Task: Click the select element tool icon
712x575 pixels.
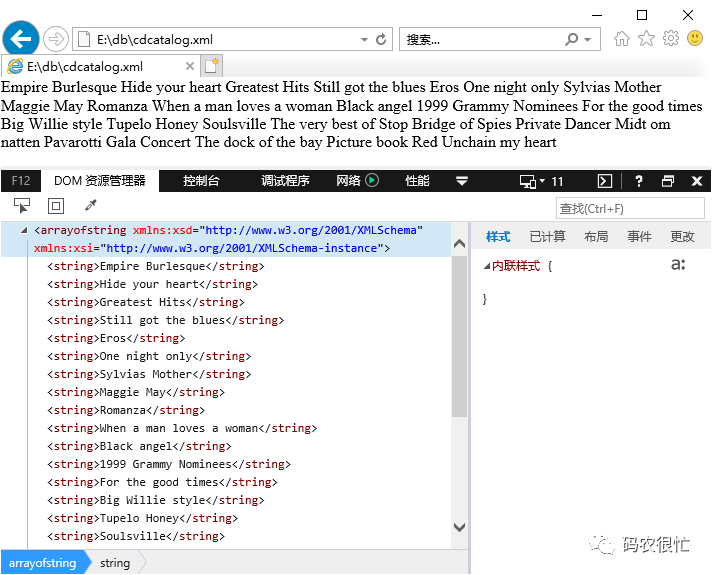Action: point(21,206)
